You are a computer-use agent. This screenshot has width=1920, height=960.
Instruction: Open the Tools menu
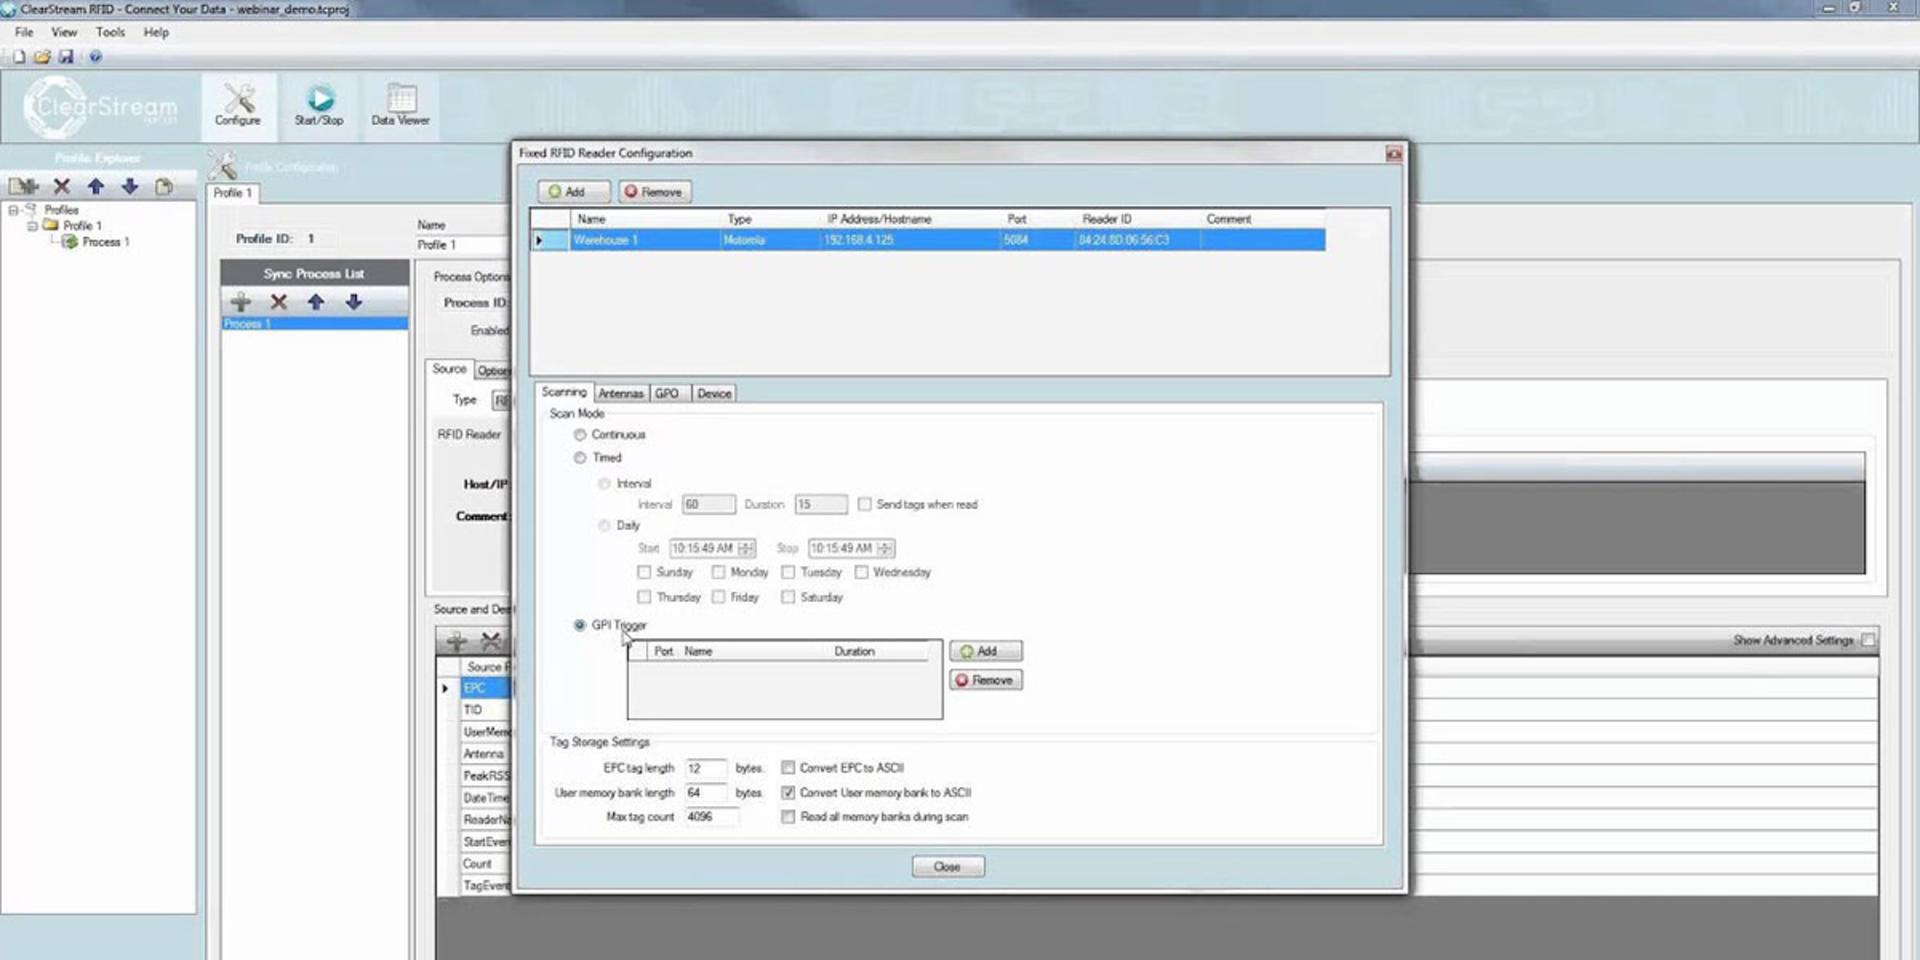pos(110,32)
